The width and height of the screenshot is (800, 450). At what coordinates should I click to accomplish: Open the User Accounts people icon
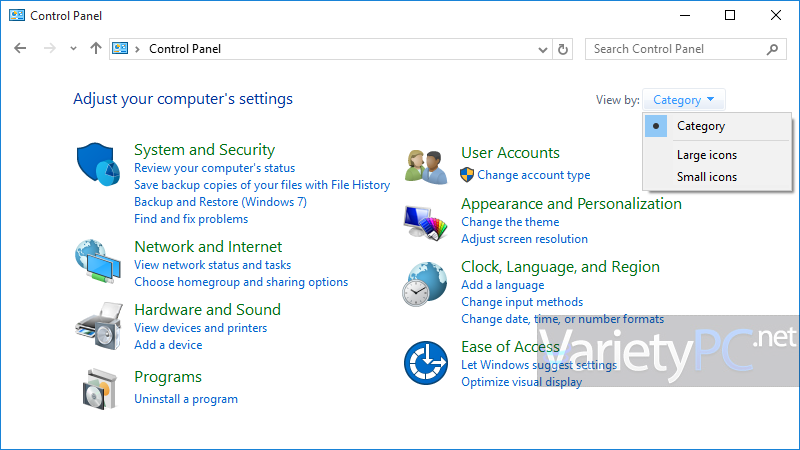(426, 166)
